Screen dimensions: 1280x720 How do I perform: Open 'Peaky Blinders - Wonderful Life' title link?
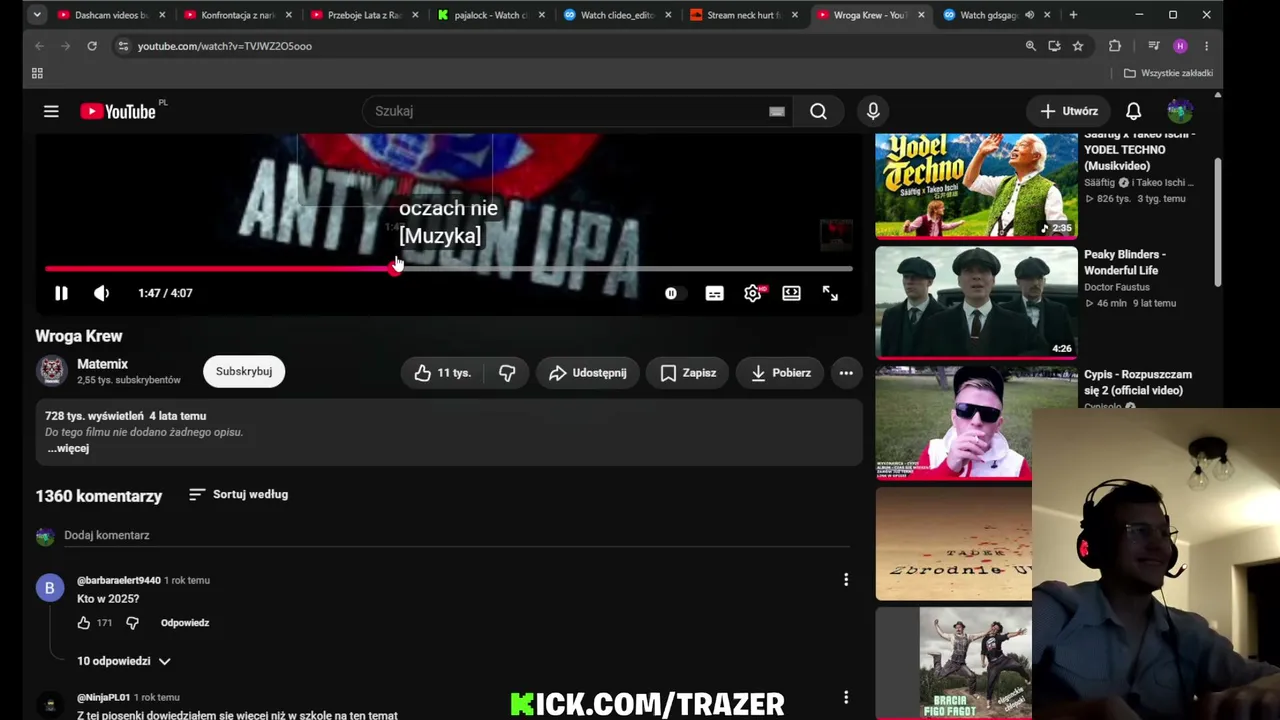[x=1125, y=262]
